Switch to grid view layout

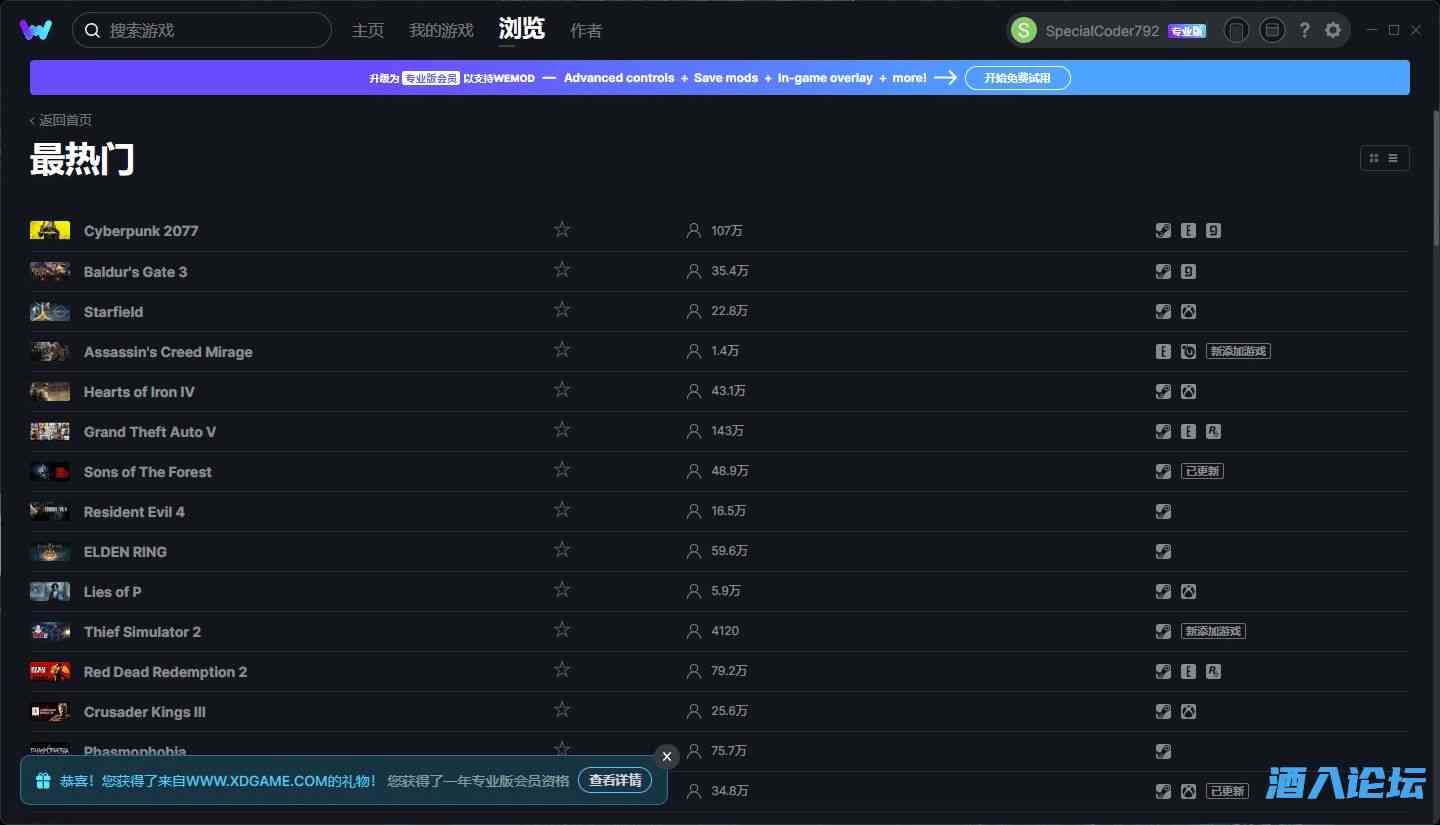click(x=1374, y=158)
